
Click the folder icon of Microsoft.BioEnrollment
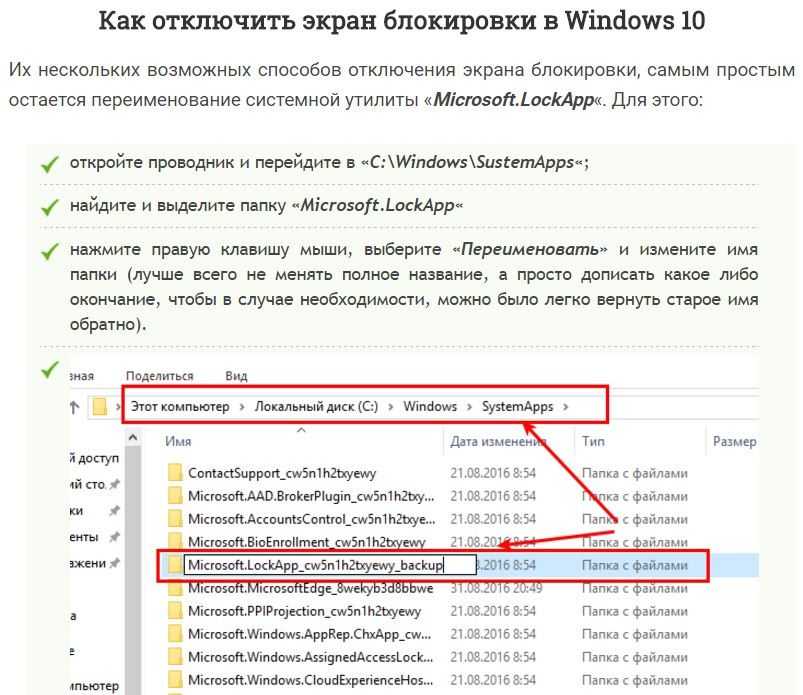pyautogui.click(x=175, y=541)
